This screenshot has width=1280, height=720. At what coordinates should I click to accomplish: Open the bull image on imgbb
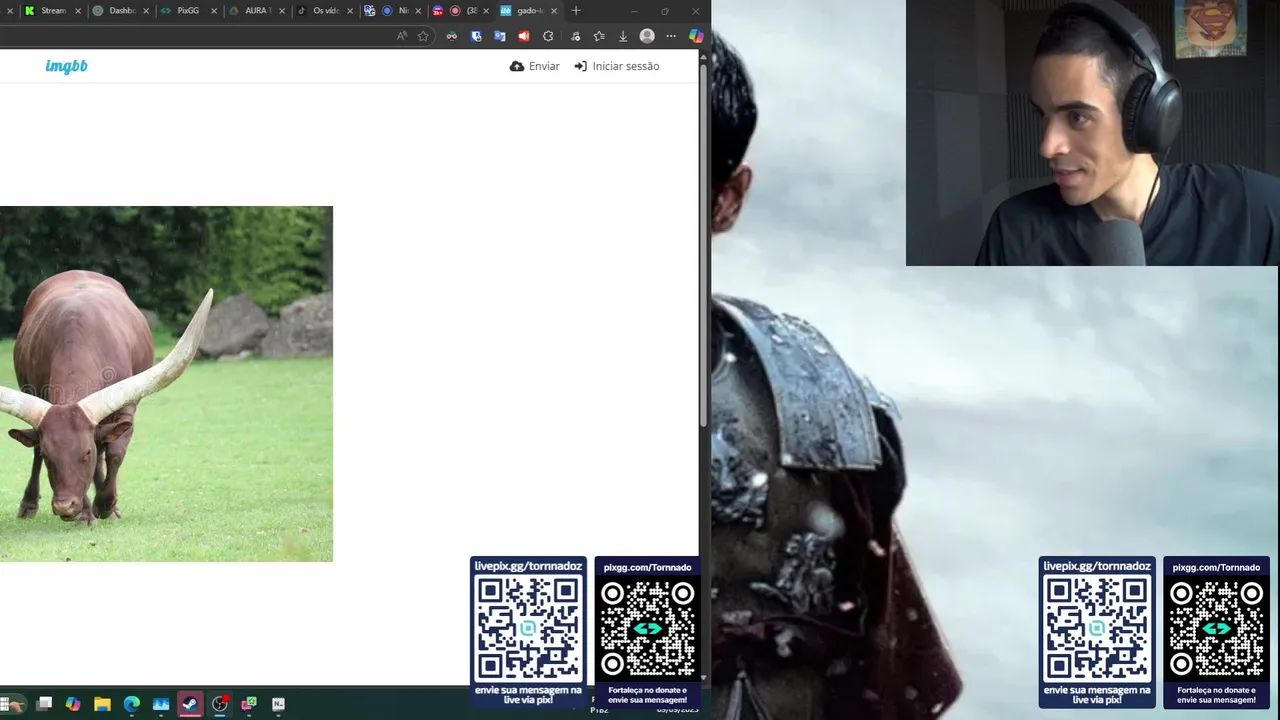point(166,384)
